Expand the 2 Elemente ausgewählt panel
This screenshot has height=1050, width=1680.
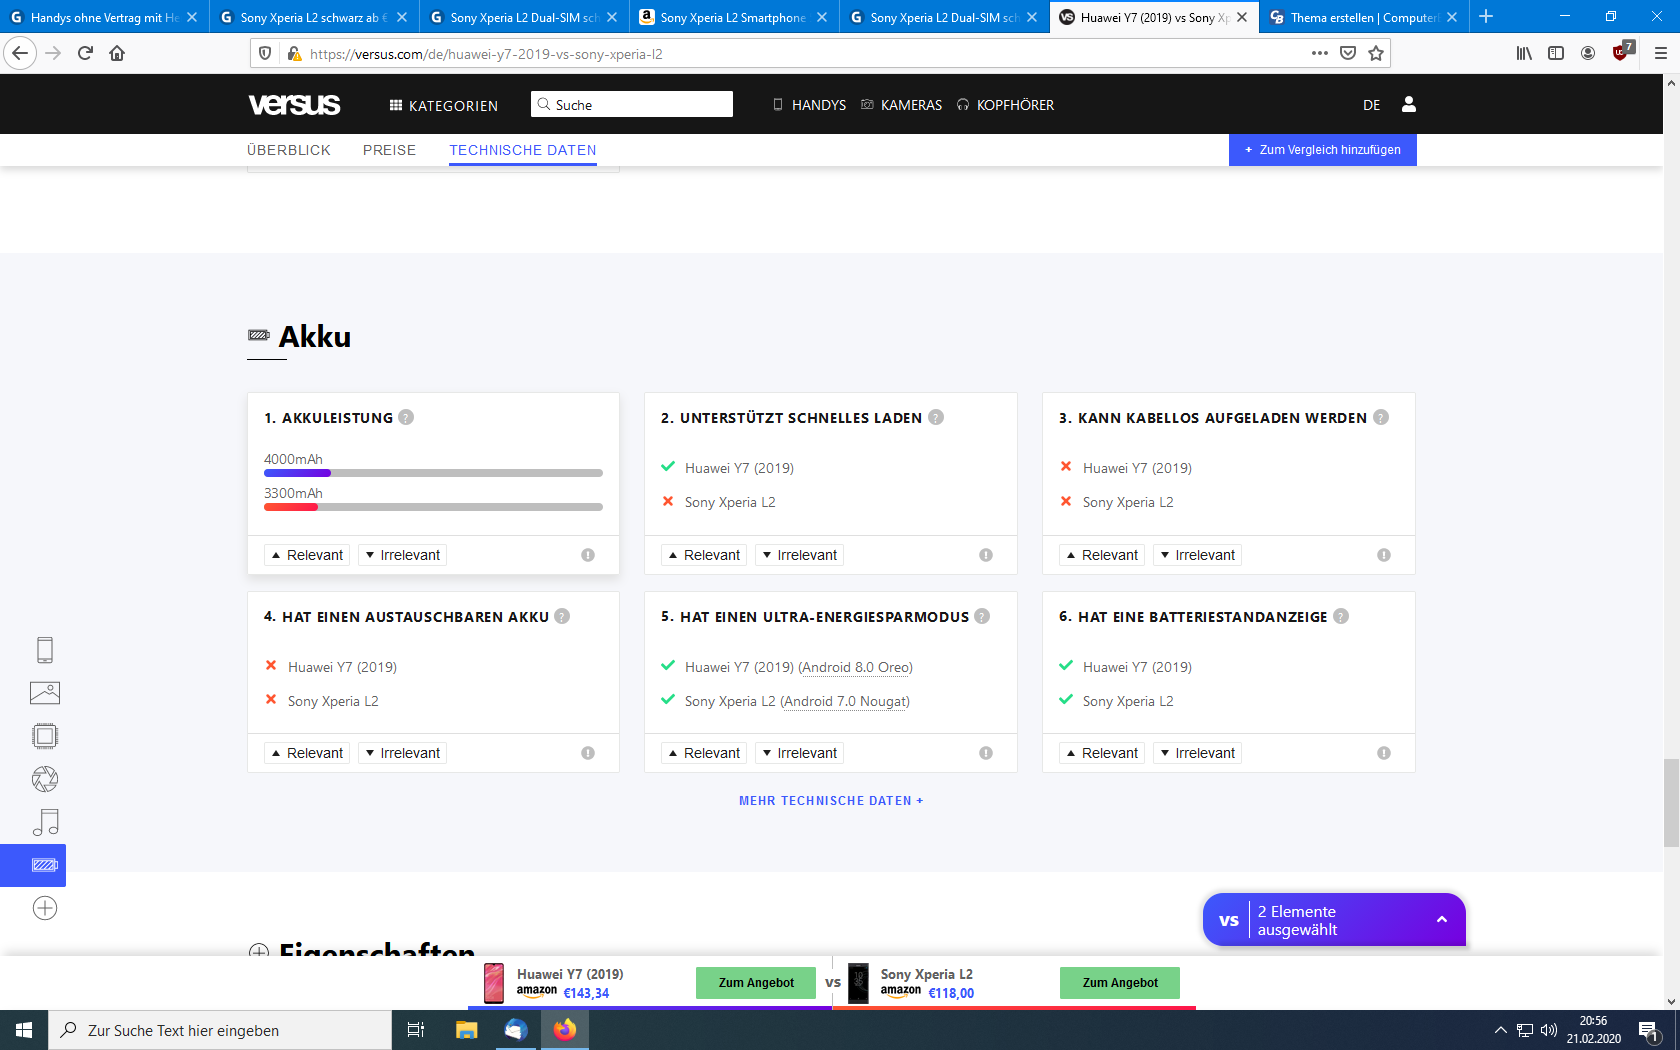tap(1334, 920)
